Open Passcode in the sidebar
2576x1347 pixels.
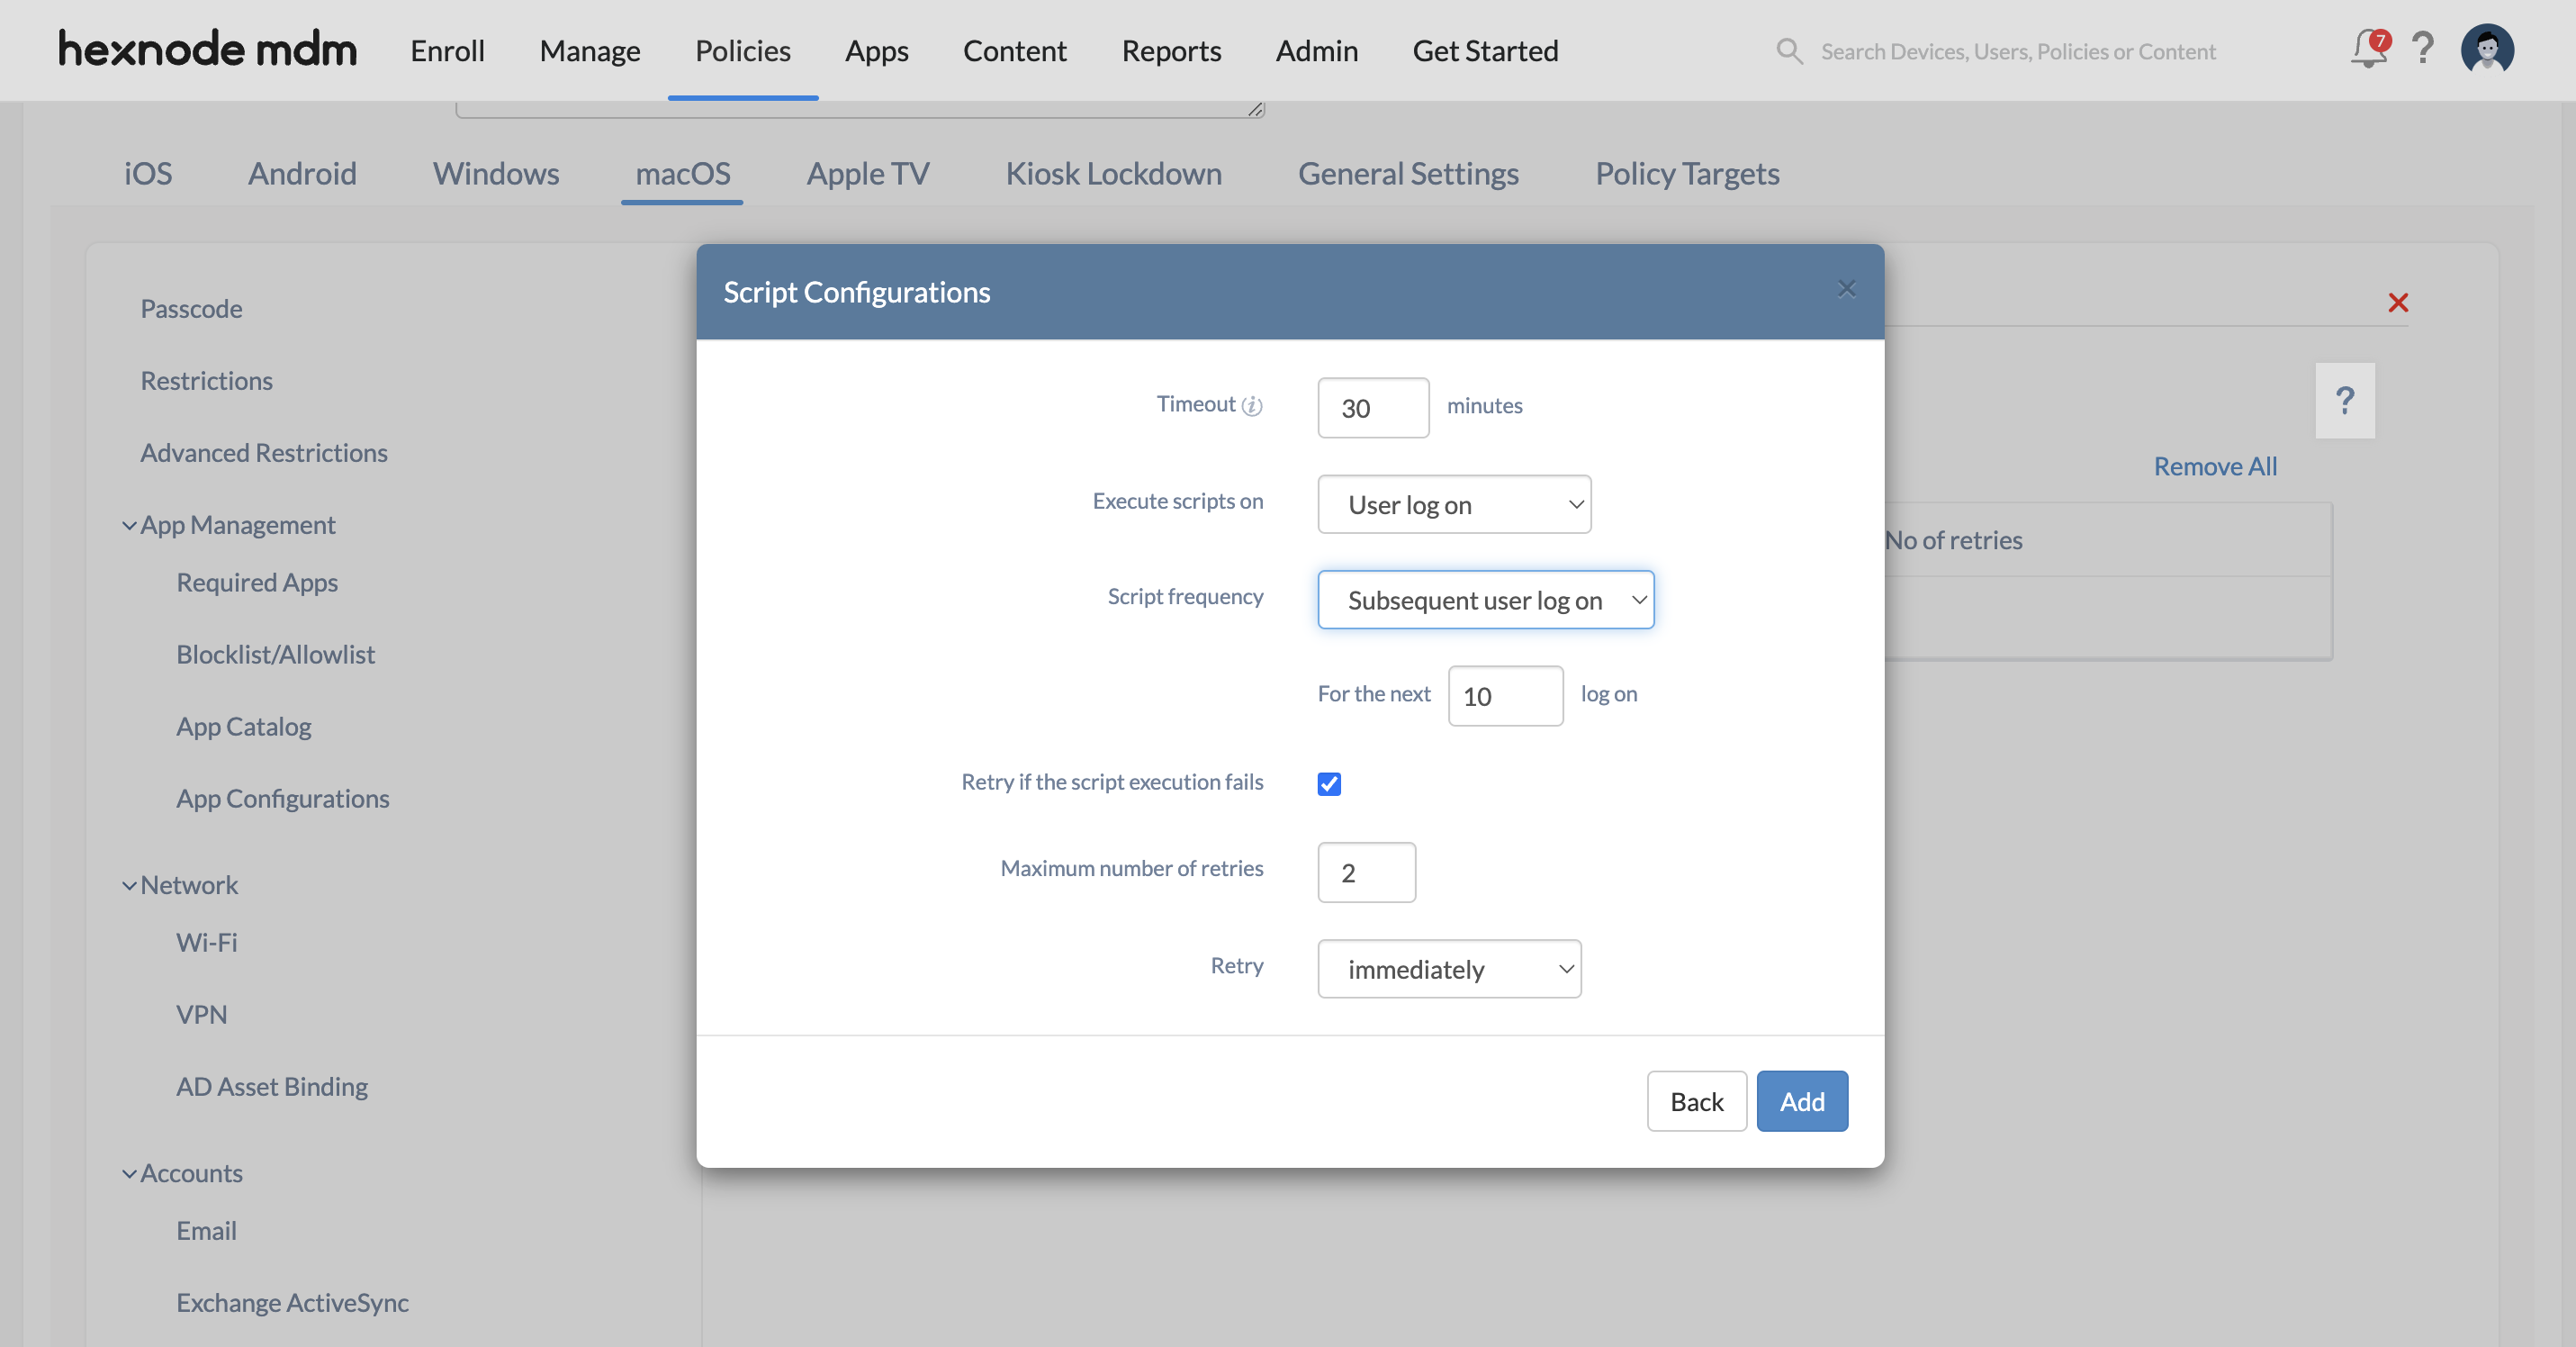tap(191, 308)
